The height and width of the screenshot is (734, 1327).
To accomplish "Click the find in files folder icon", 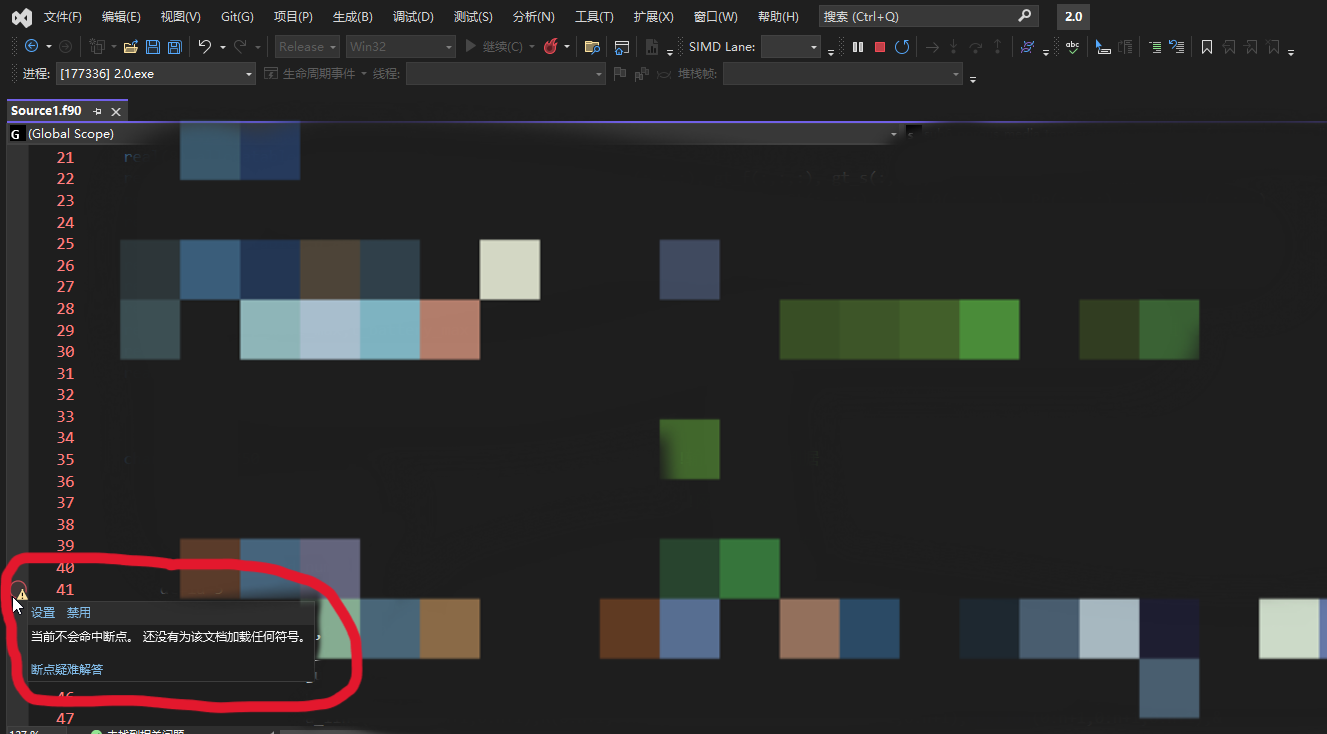I will [x=592, y=46].
